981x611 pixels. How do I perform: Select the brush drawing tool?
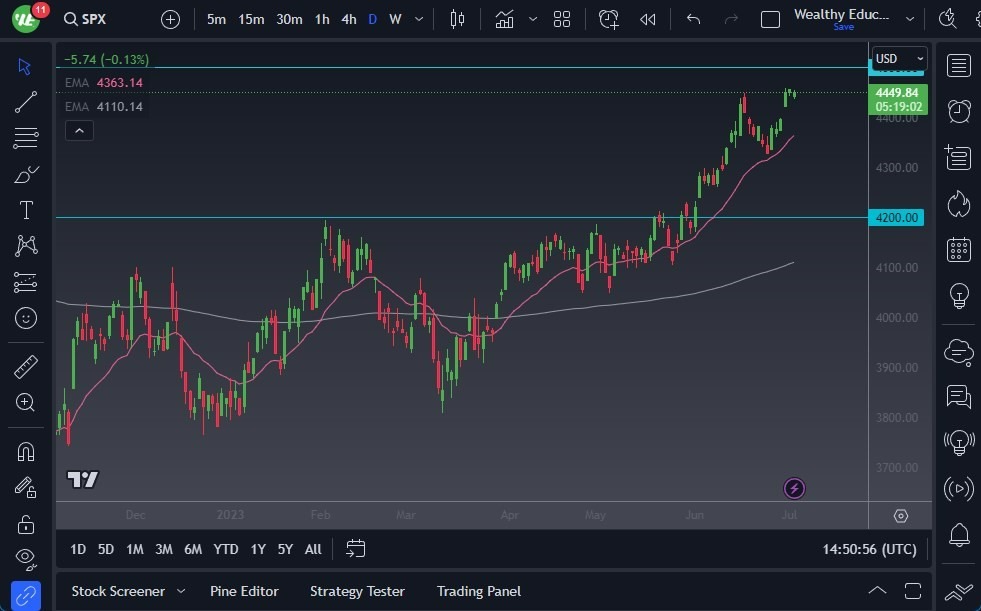click(x=26, y=174)
